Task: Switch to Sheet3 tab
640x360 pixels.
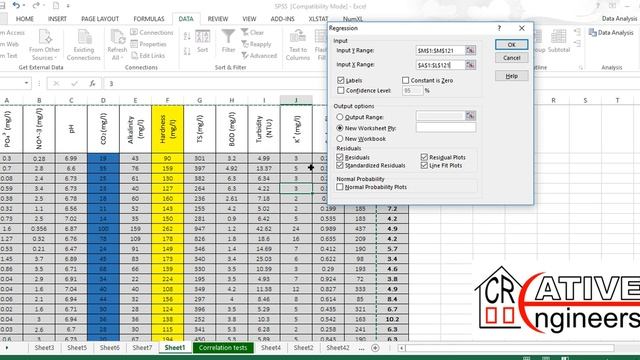Action: point(44,348)
